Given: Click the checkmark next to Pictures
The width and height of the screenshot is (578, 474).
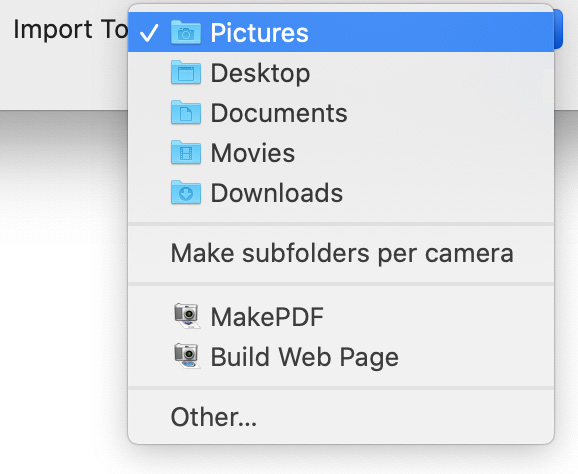Looking at the screenshot, I should [149, 32].
